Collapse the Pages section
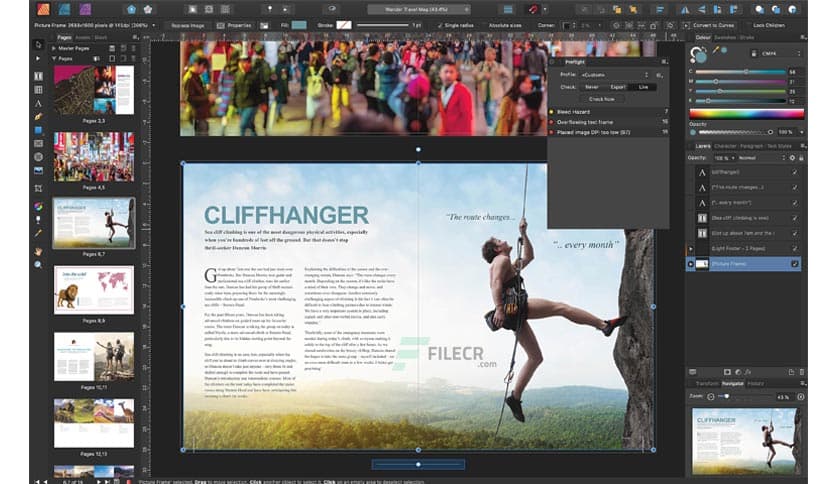 pyautogui.click(x=54, y=59)
